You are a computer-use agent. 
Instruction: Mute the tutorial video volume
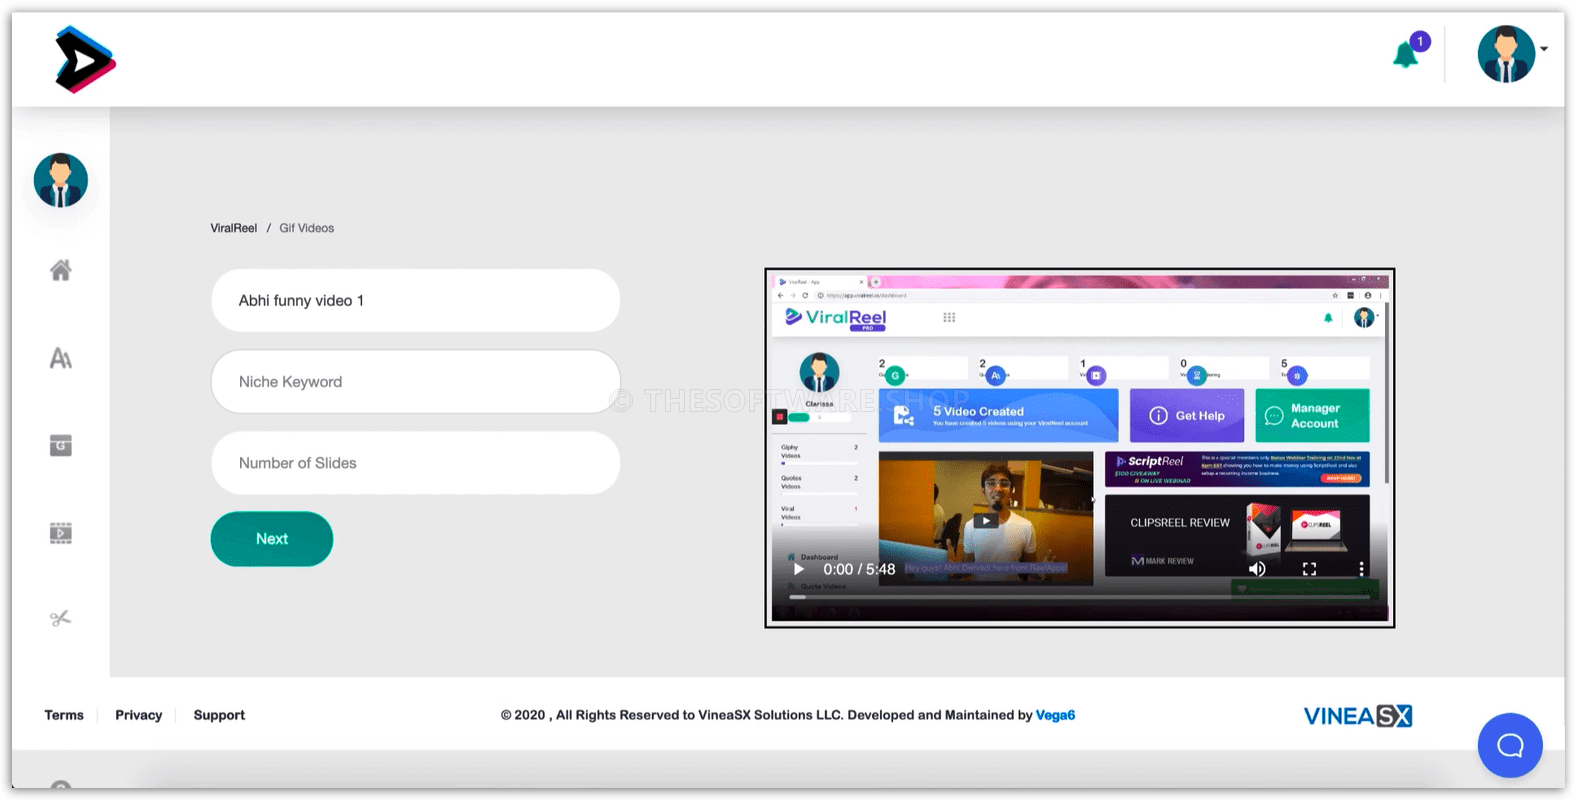[x=1257, y=569]
